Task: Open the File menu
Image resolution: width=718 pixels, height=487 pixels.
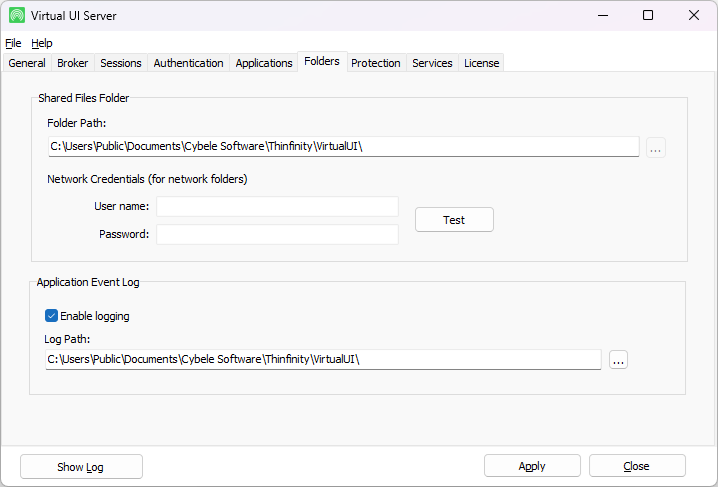Action: (13, 43)
